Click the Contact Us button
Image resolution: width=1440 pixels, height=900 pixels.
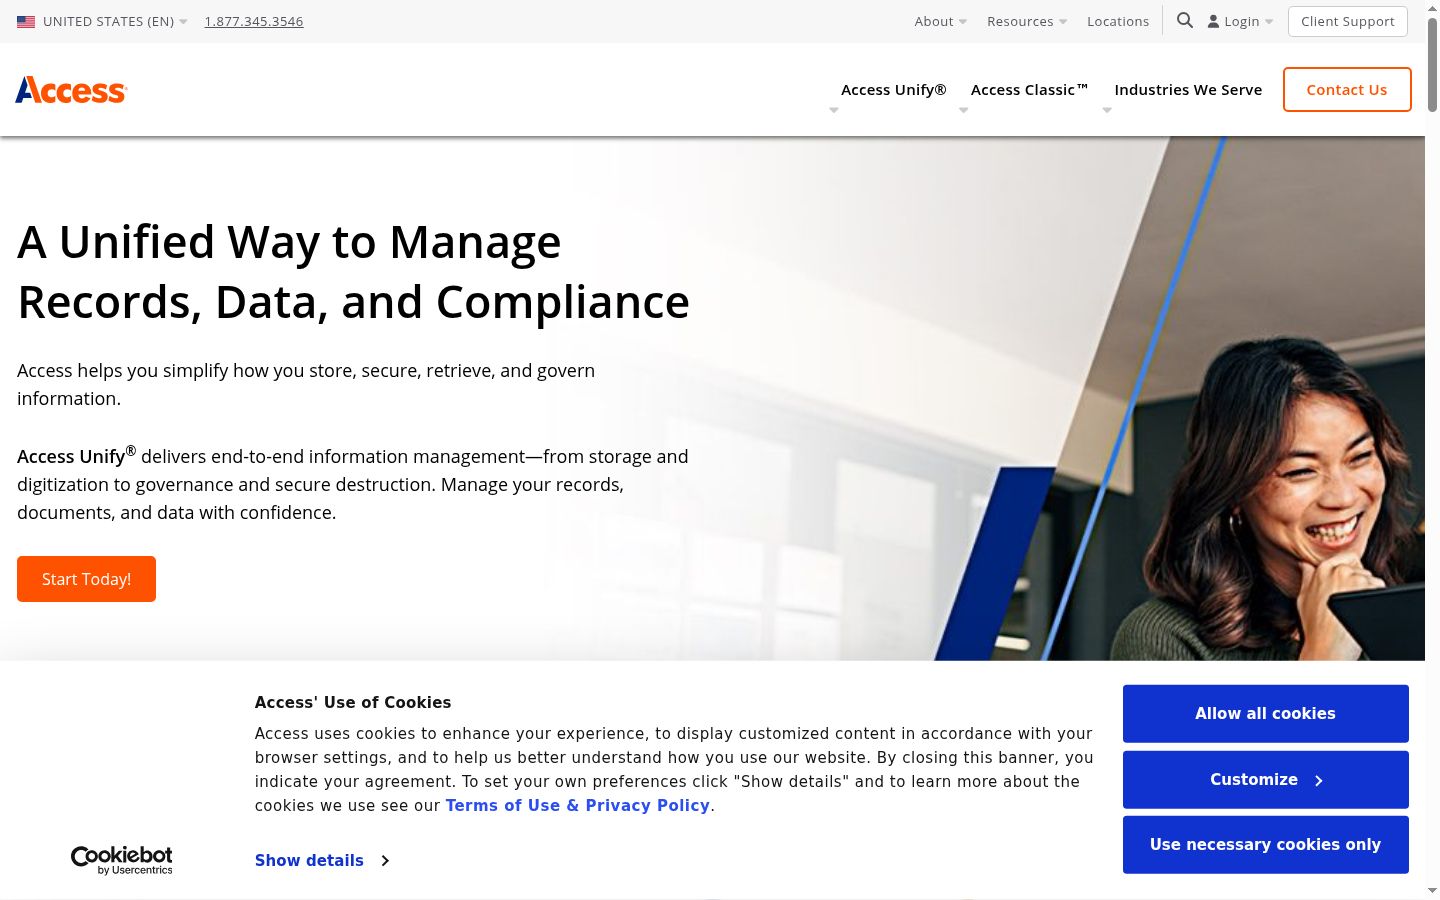pos(1347,89)
